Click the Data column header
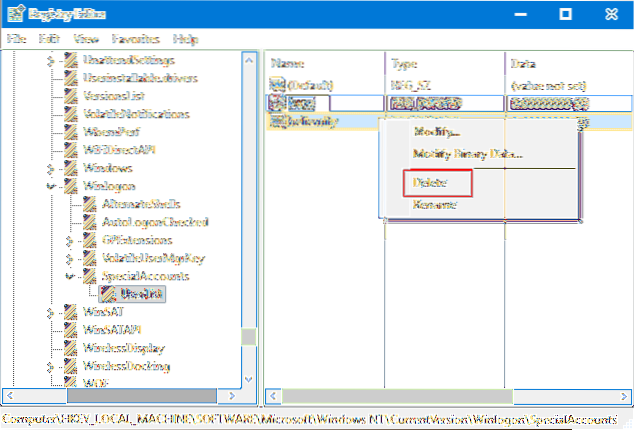This screenshot has width=634, height=430. [523, 62]
